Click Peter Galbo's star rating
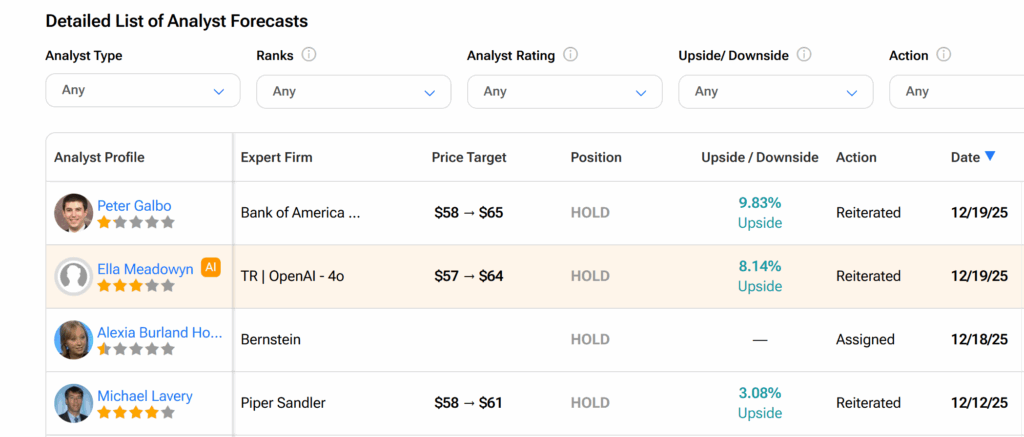 (x=135, y=223)
